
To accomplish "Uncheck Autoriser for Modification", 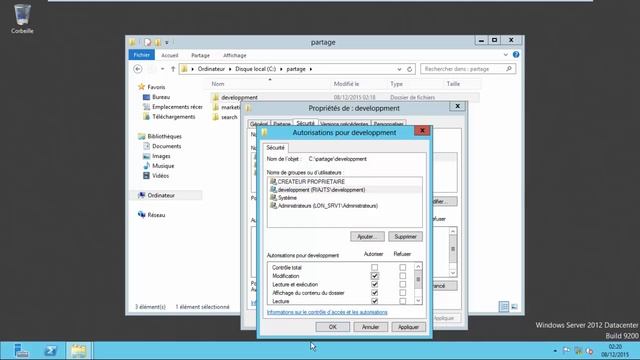I will coord(374,276).
